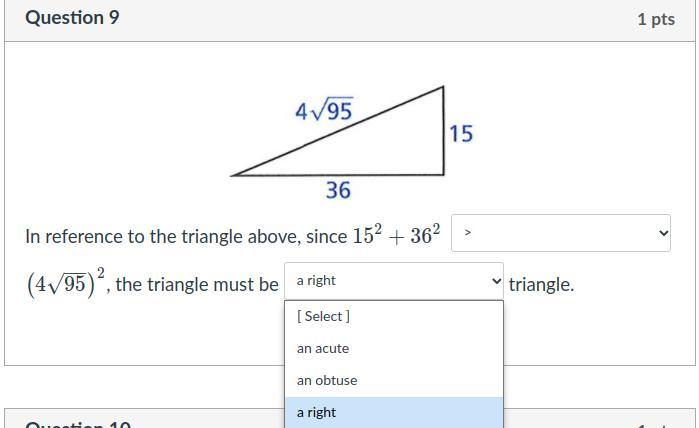Click the arrow on the comparison dropdown

point(663,233)
